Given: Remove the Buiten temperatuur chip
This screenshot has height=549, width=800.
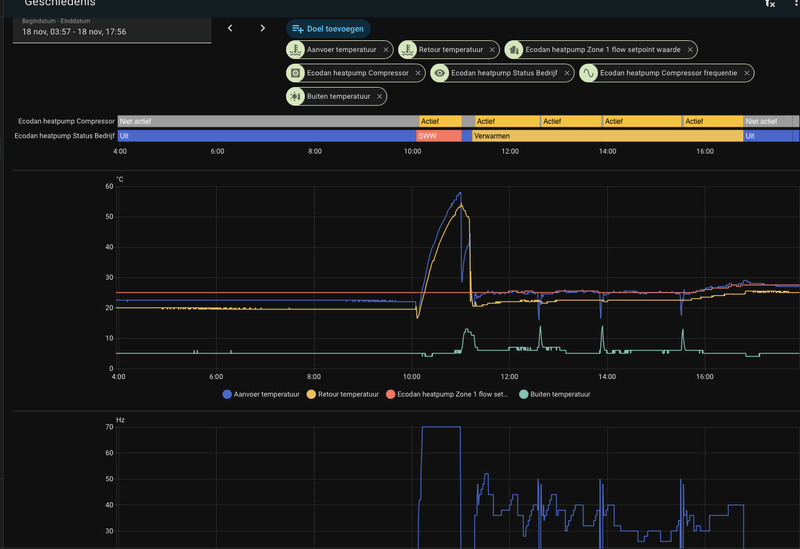Looking at the screenshot, I should coord(379,96).
